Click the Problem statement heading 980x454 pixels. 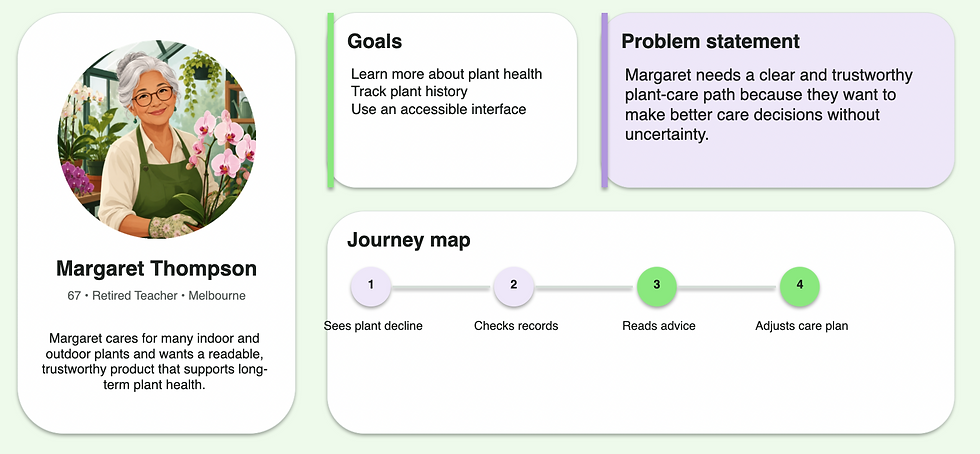point(710,41)
